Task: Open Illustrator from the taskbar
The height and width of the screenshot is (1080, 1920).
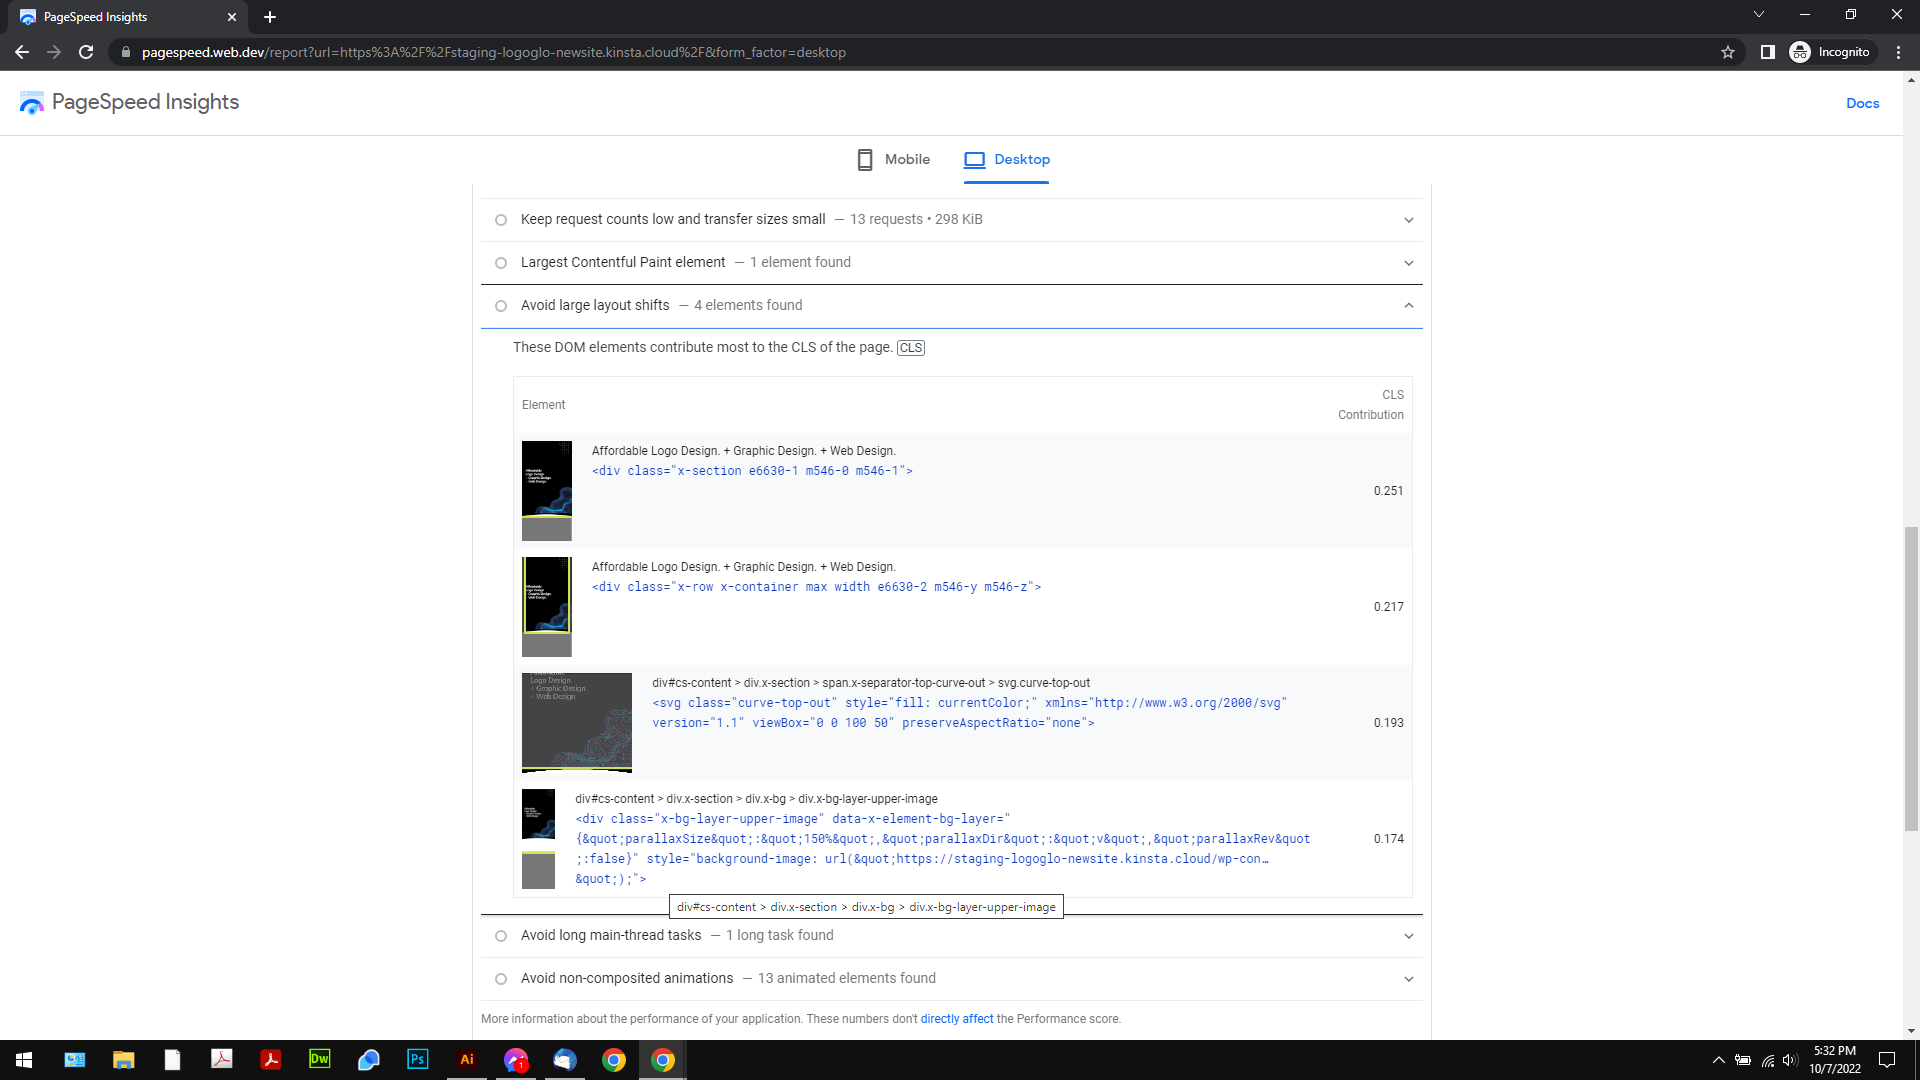Action: (x=466, y=1059)
